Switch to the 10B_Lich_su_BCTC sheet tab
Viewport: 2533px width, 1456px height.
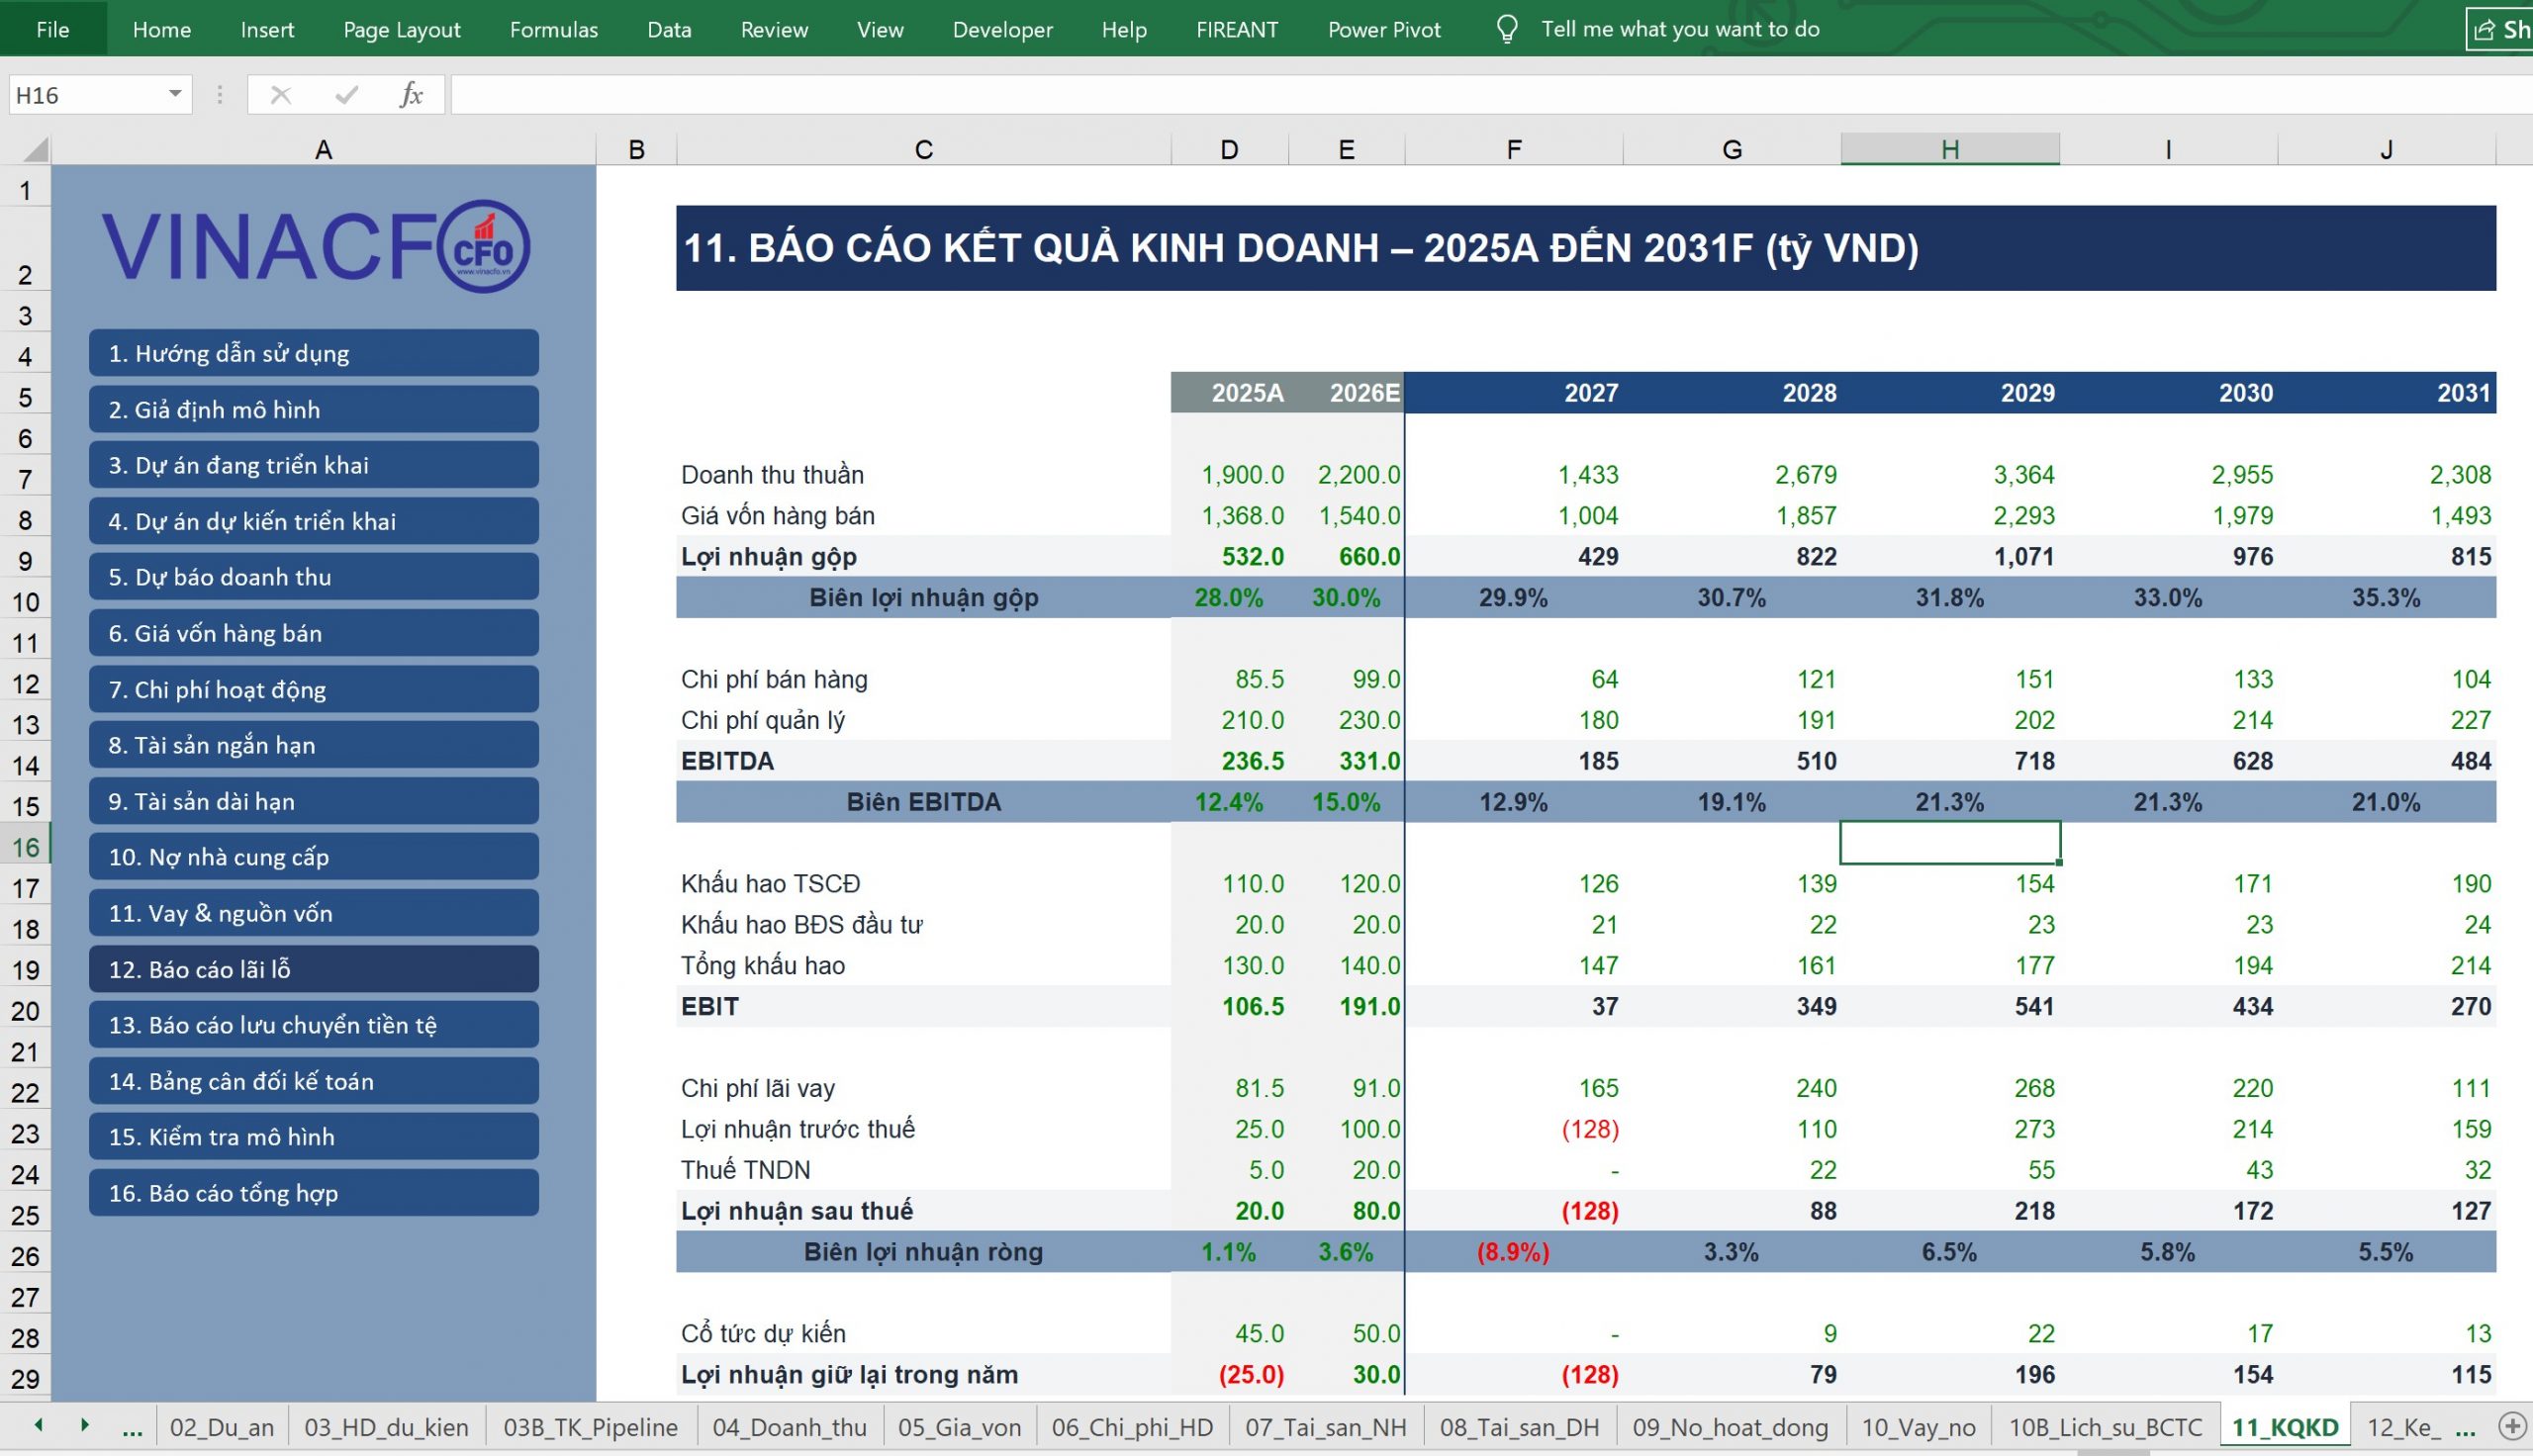(x=2106, y=1428)
